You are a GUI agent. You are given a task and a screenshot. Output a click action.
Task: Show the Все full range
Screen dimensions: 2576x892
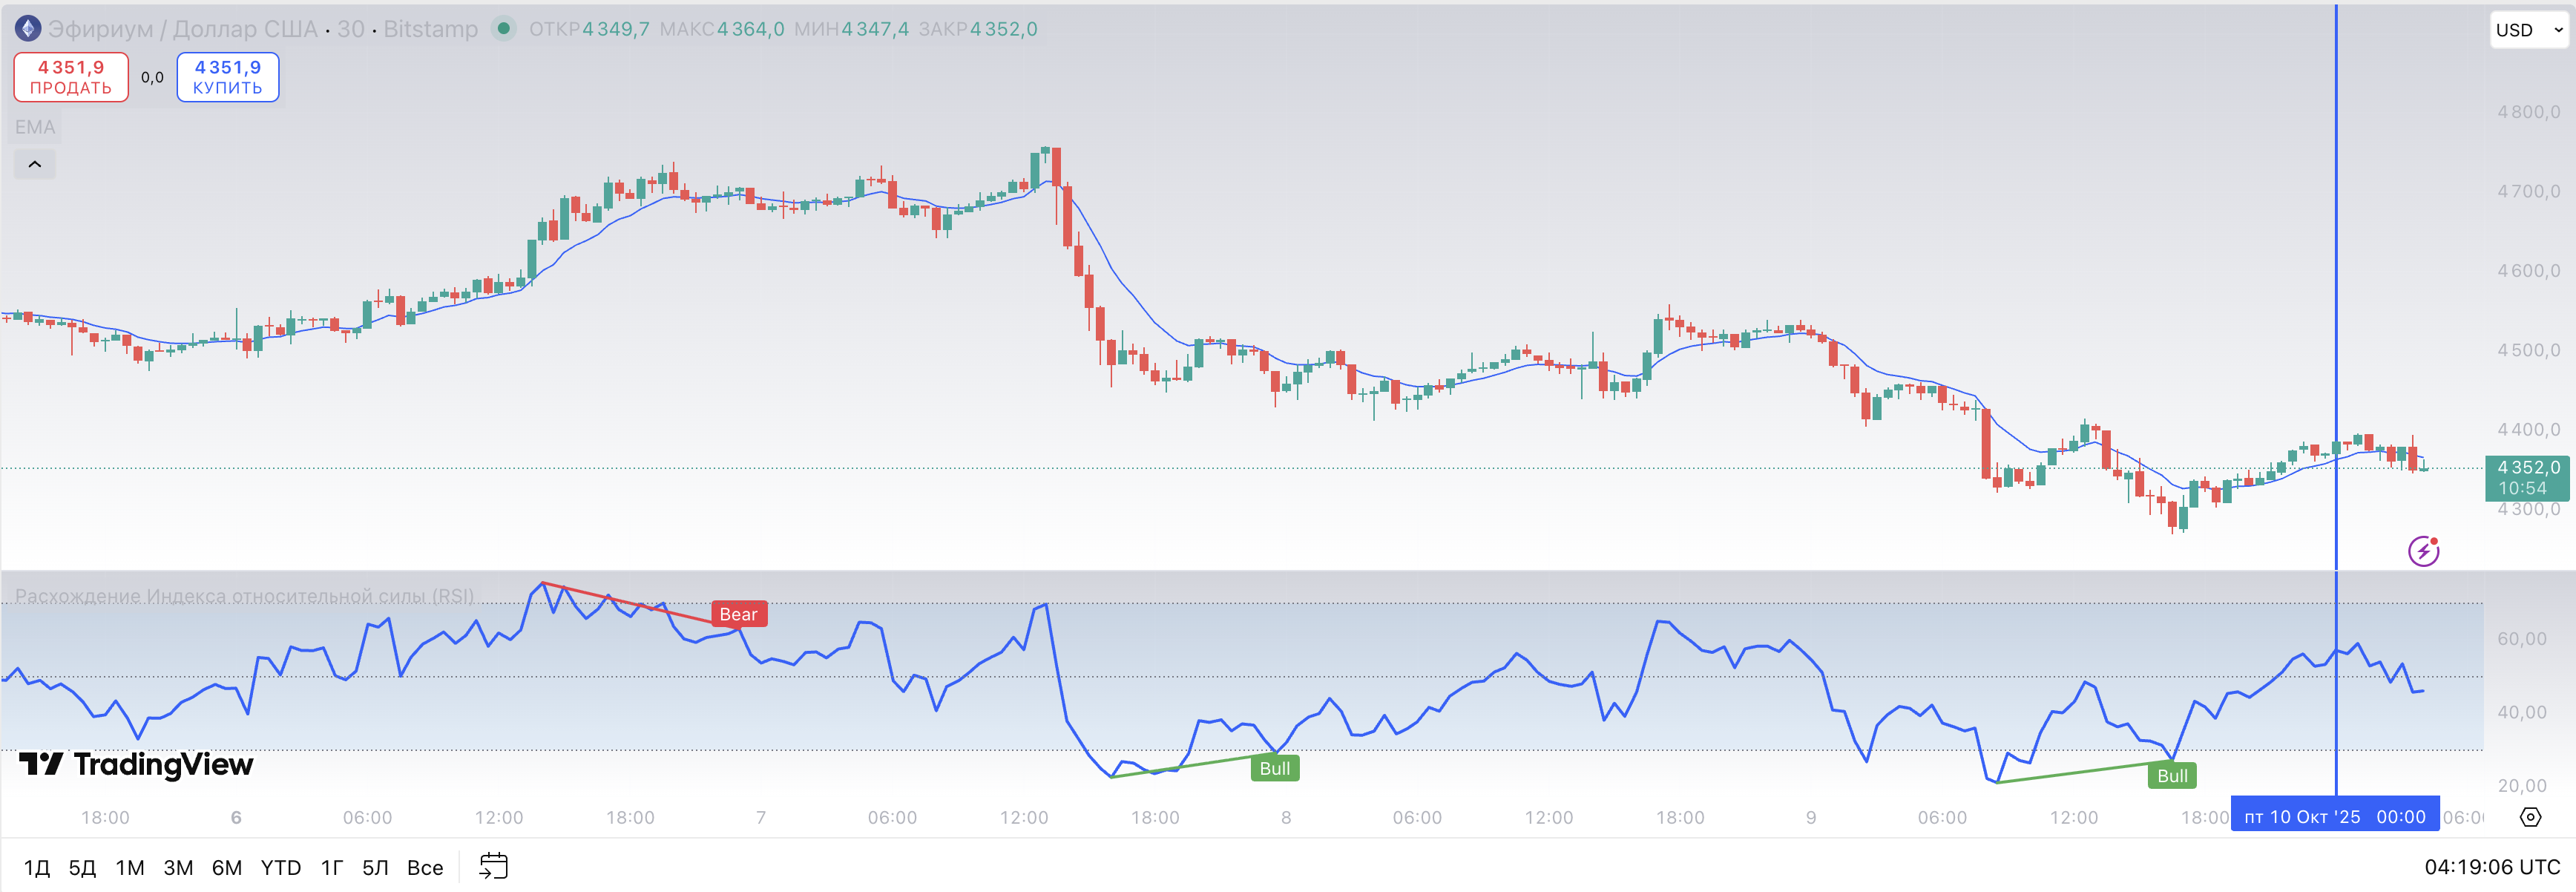(425, 867)
